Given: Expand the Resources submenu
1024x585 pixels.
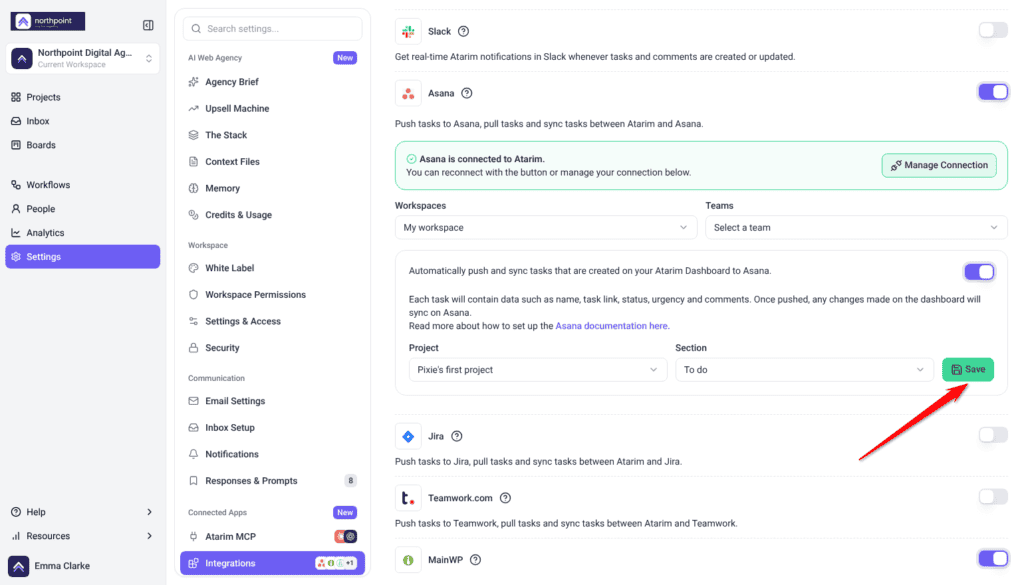Looking at the screenshot, I should 83,536.
